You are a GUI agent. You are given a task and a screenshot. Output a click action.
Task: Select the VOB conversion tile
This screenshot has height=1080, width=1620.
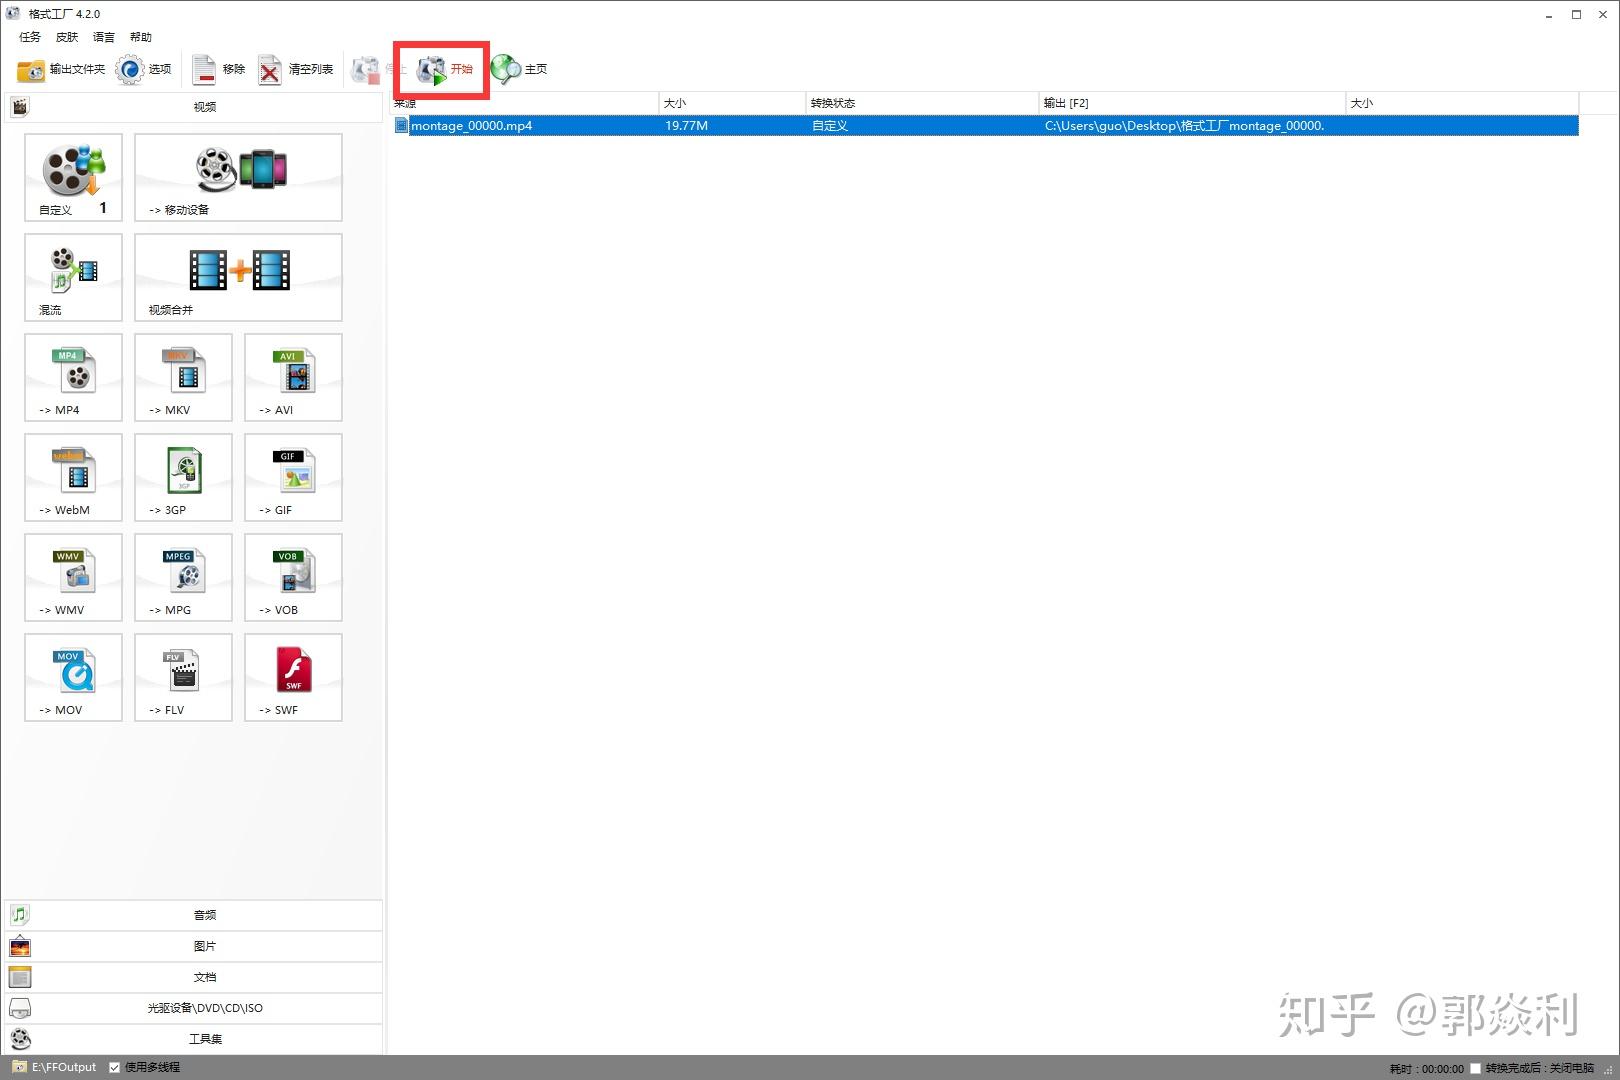pyautogui.click(x=293, y=577)
